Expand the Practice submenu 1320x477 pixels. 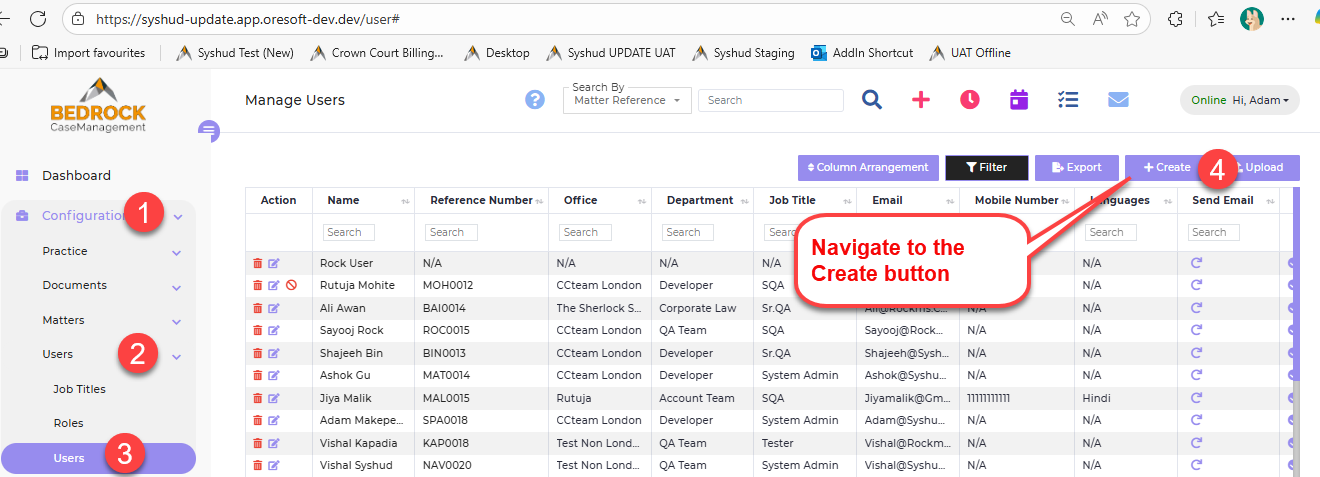pyautogui.click(x=177, y=252)
